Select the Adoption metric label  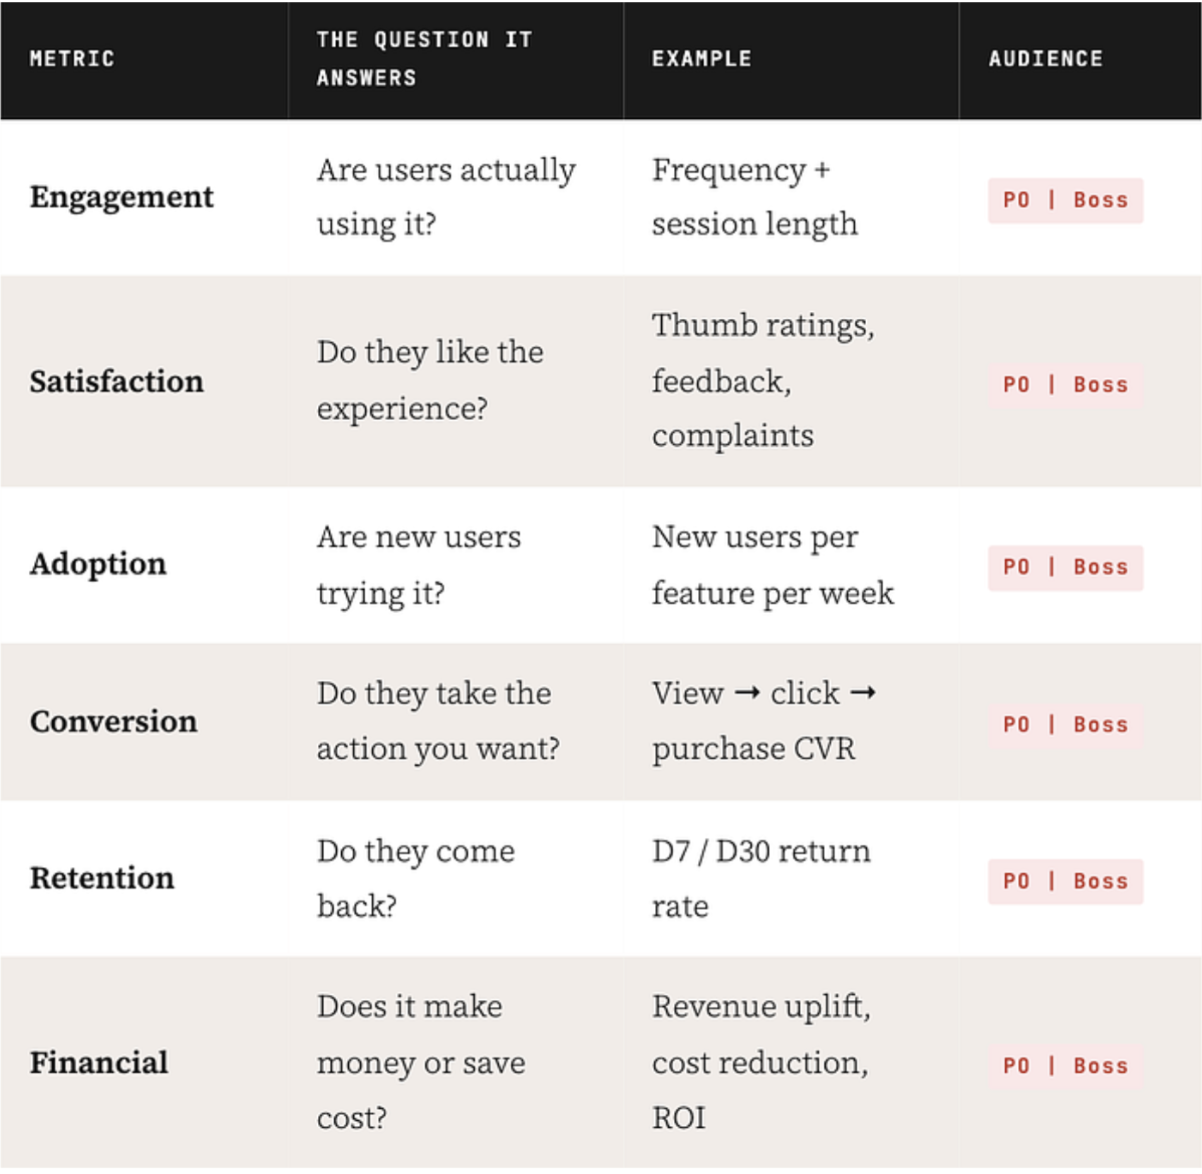click(x=98, y=564)
